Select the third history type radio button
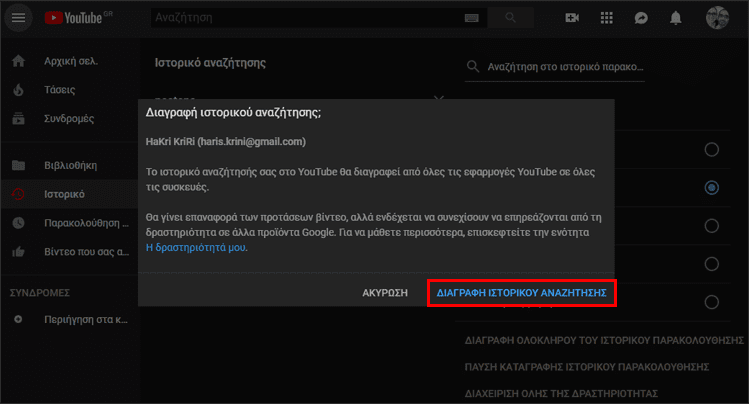Viewport: 749px width, 404px height. coord(712,225)
